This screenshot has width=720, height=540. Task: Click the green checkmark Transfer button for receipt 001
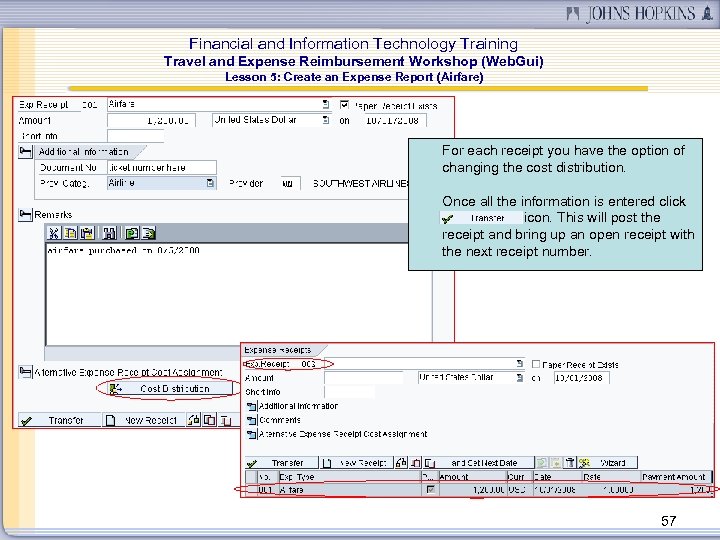[59, 420]
